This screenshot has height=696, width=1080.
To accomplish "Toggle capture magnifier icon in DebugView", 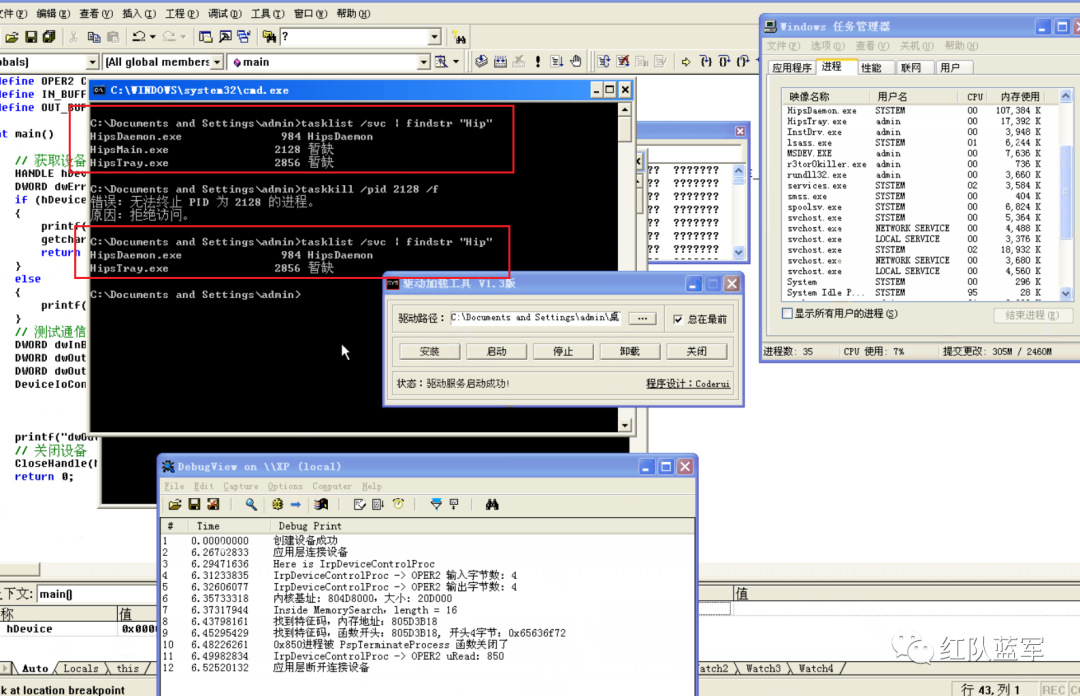I will [x=251, y=504].
